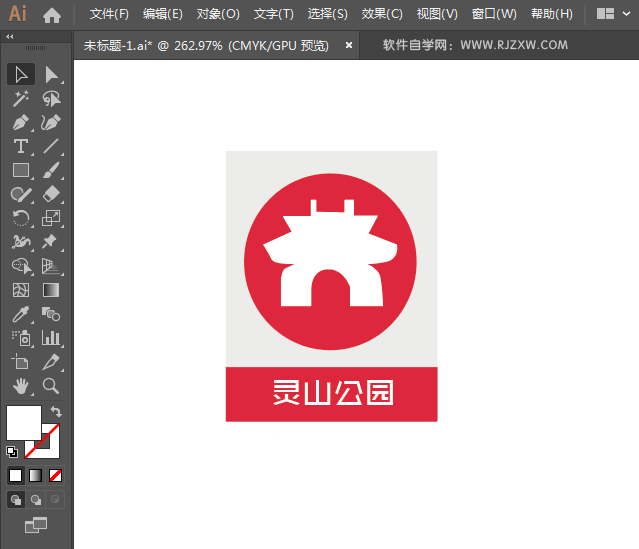Open the 文件(F) menu
639x549 pixels.
(109, 14)
